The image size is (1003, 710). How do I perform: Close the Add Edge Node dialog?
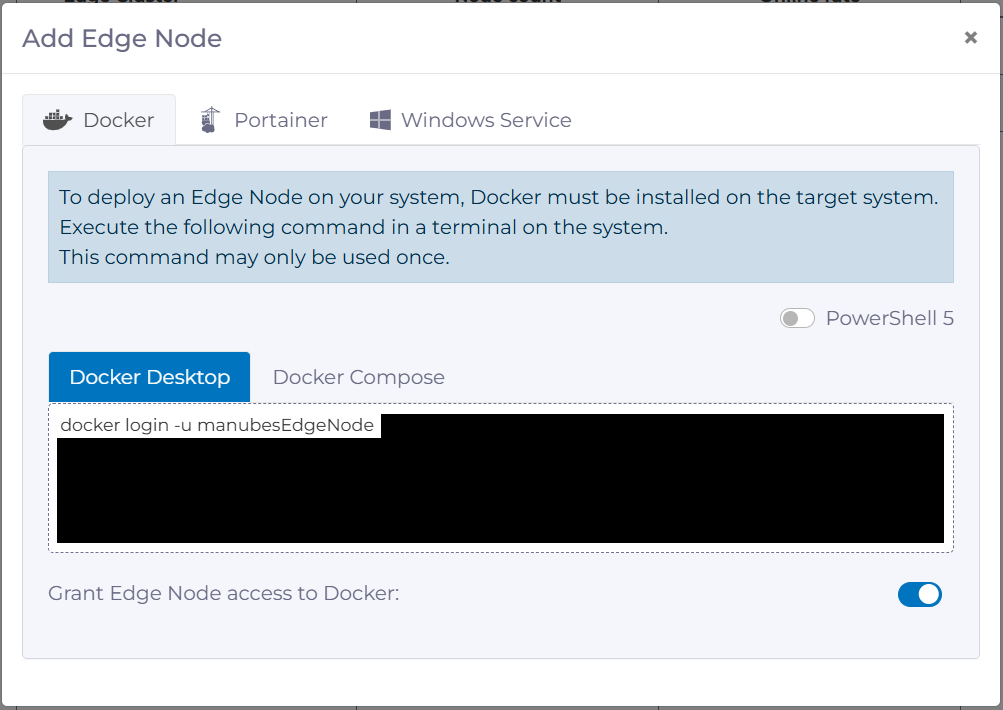969,37
